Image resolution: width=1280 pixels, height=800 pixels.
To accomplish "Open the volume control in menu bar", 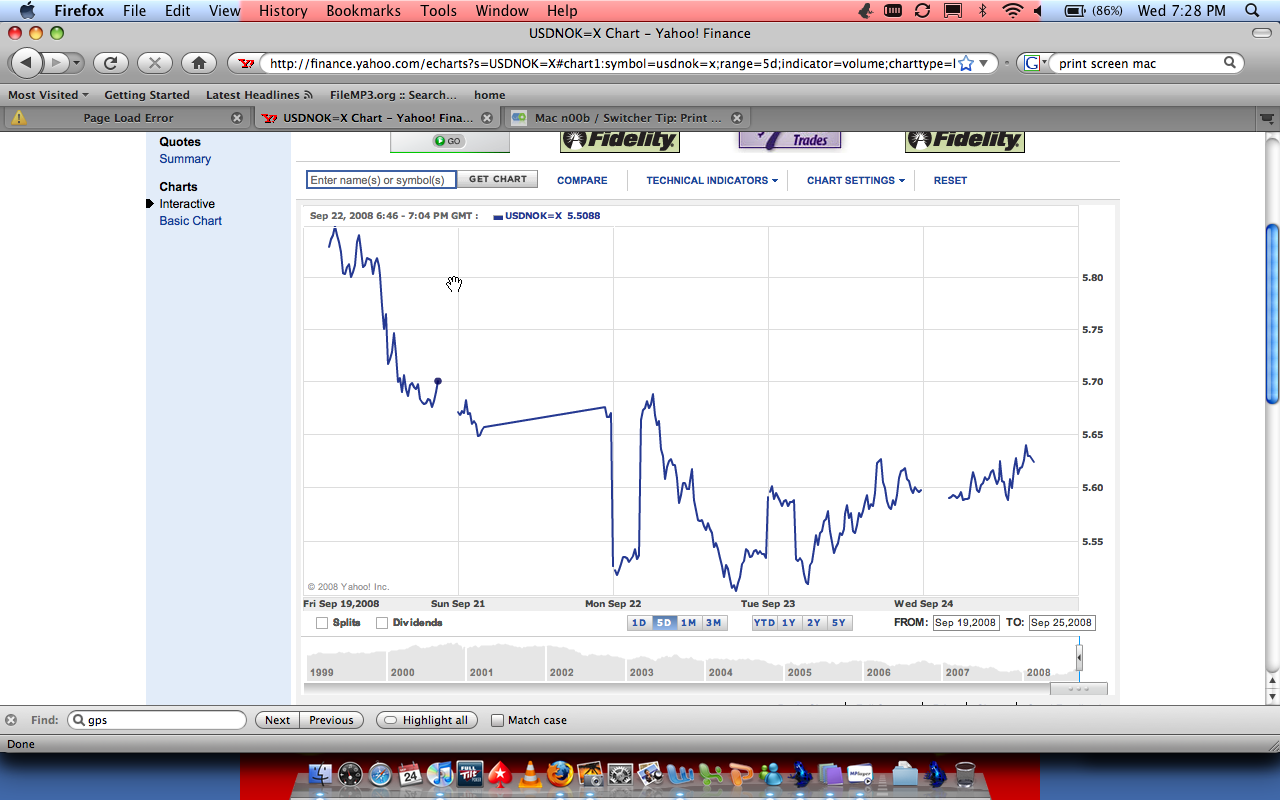I will (x=1036, y=11).
